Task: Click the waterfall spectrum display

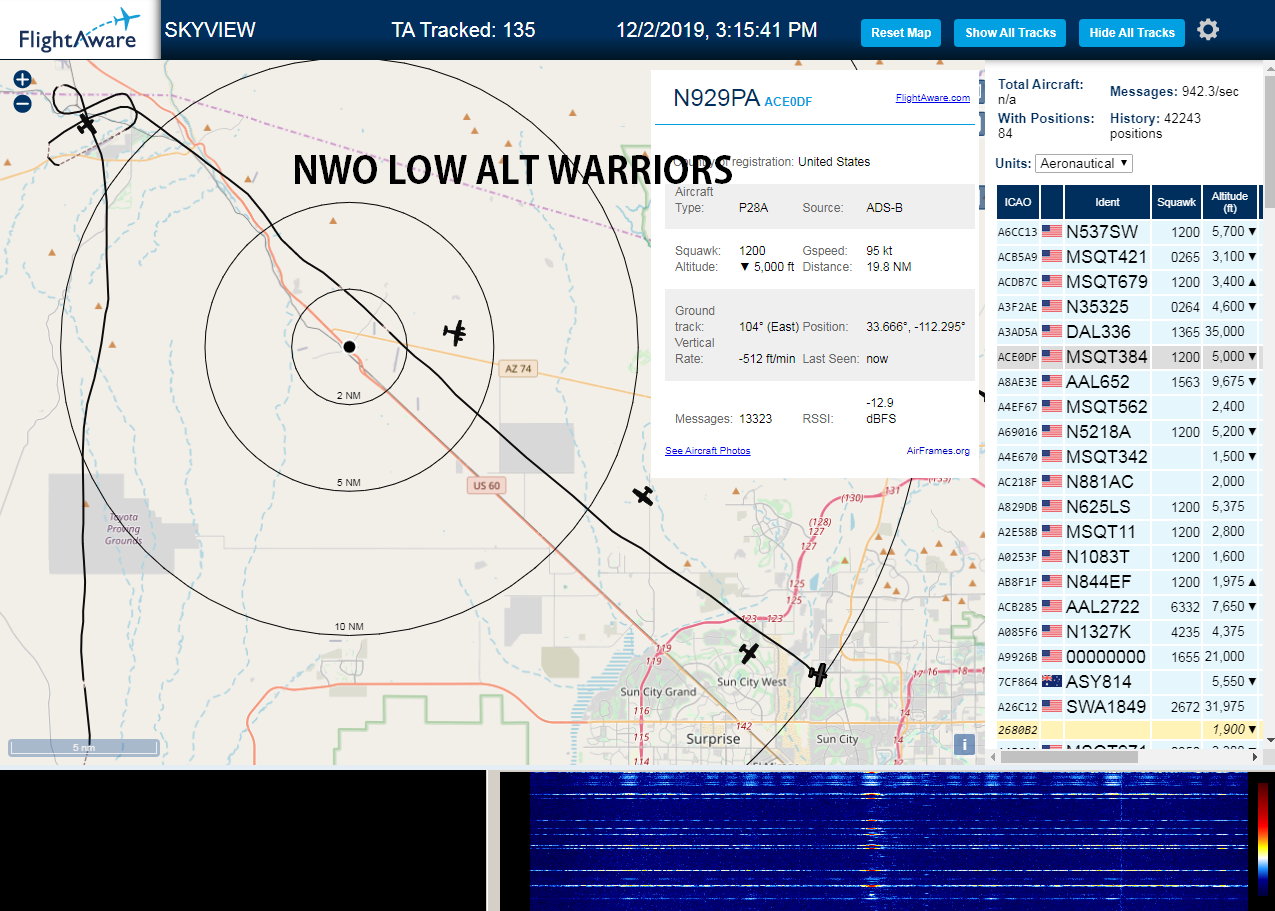Action: pos(889,841)
